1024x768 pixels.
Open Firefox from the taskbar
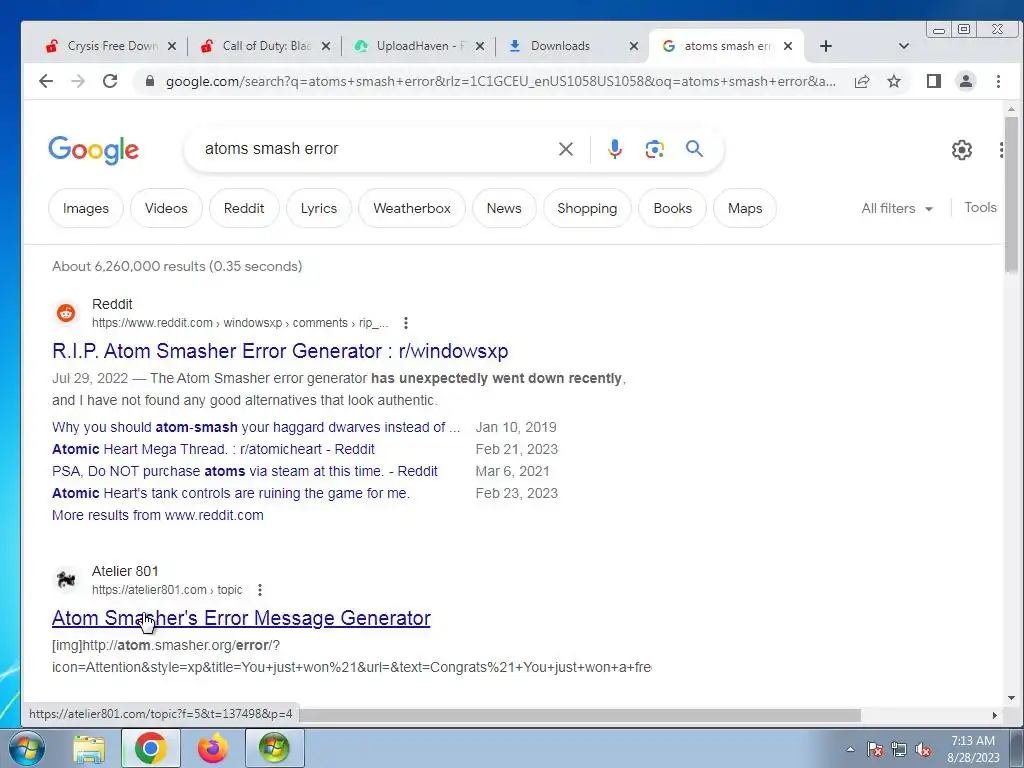point(212,748)
